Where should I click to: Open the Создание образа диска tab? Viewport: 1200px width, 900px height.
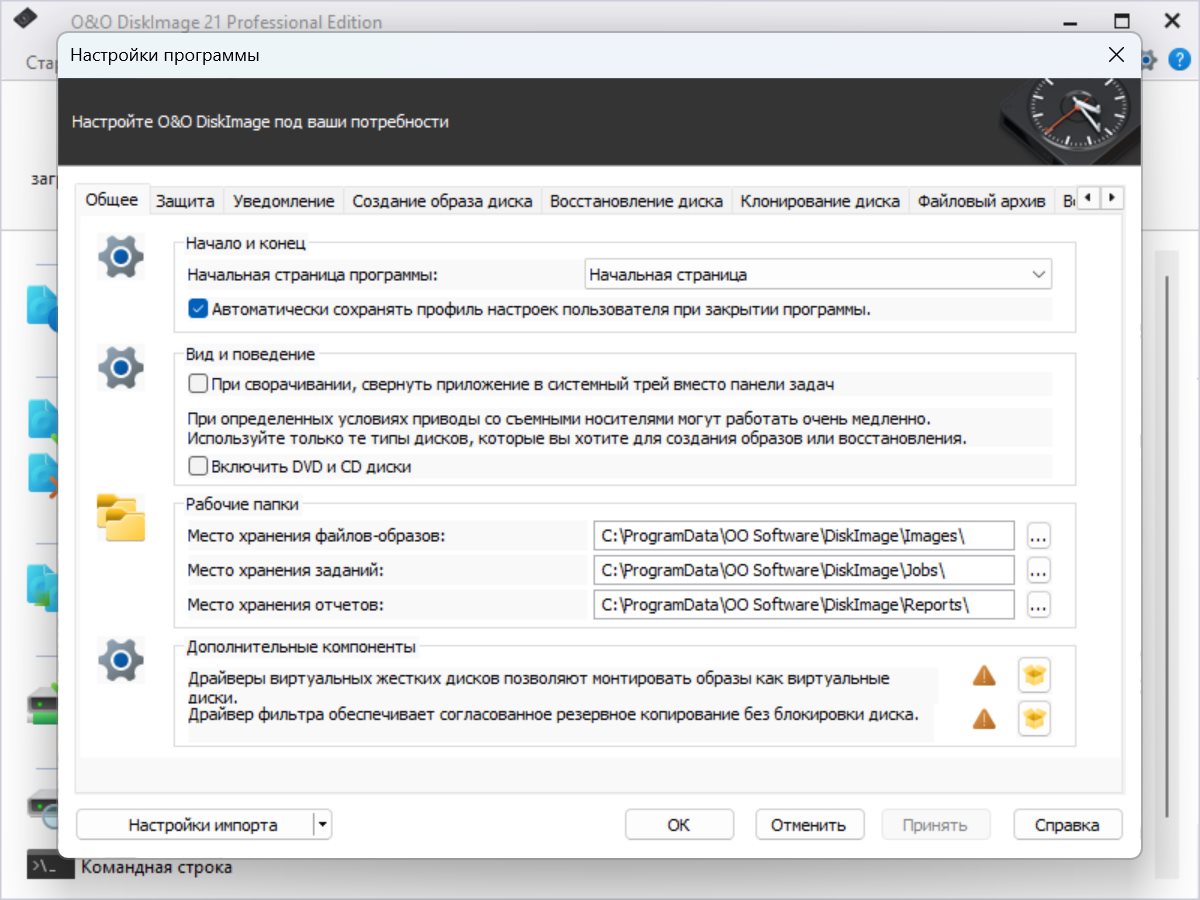click(x=442, y=201)
